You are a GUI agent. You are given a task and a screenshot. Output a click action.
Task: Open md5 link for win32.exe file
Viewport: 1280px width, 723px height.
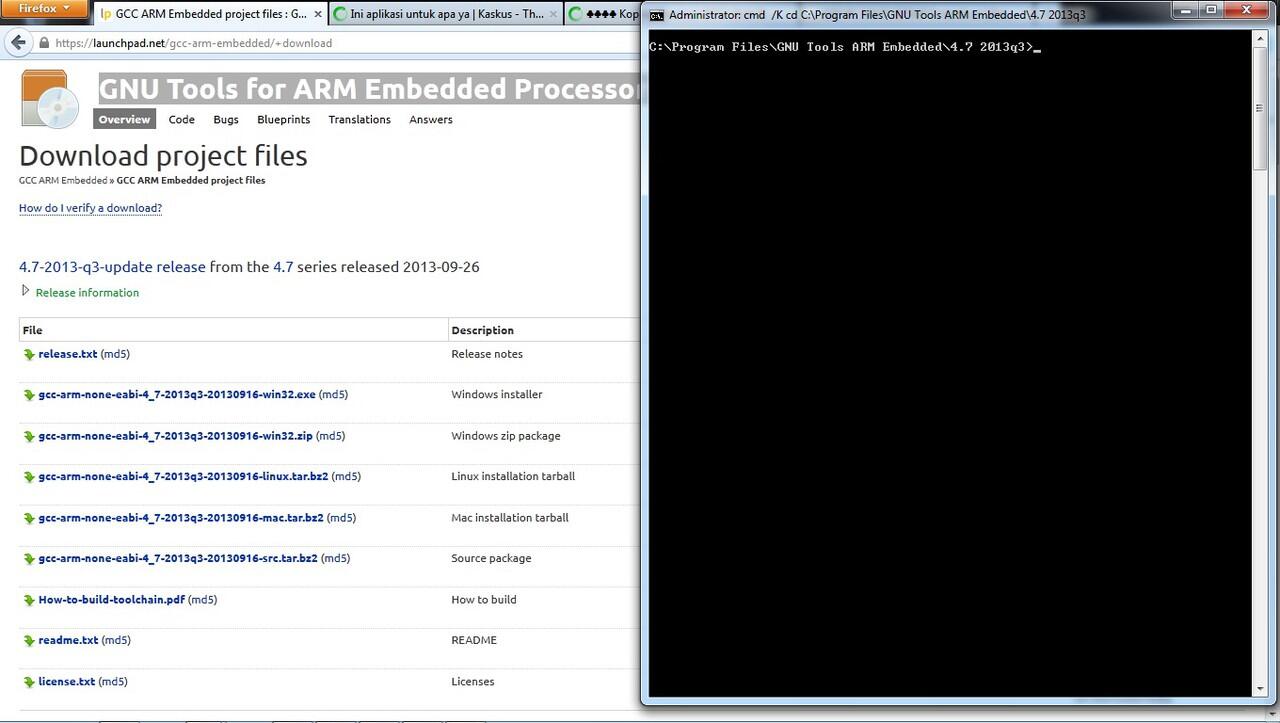tap(334, 395)
